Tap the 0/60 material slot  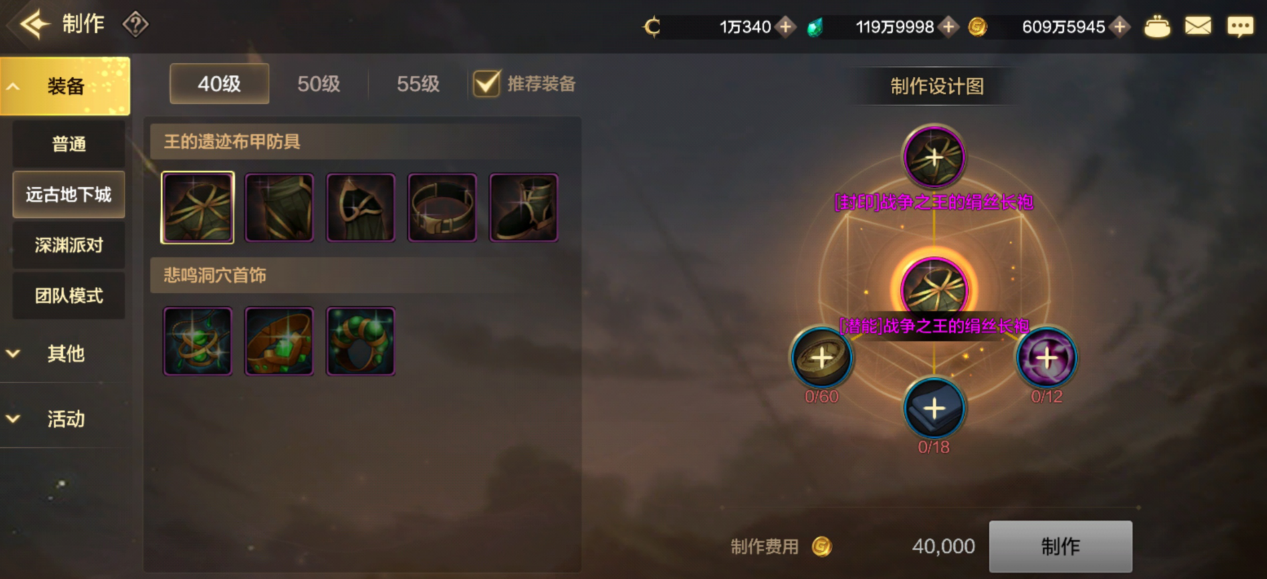click(821, 357)
